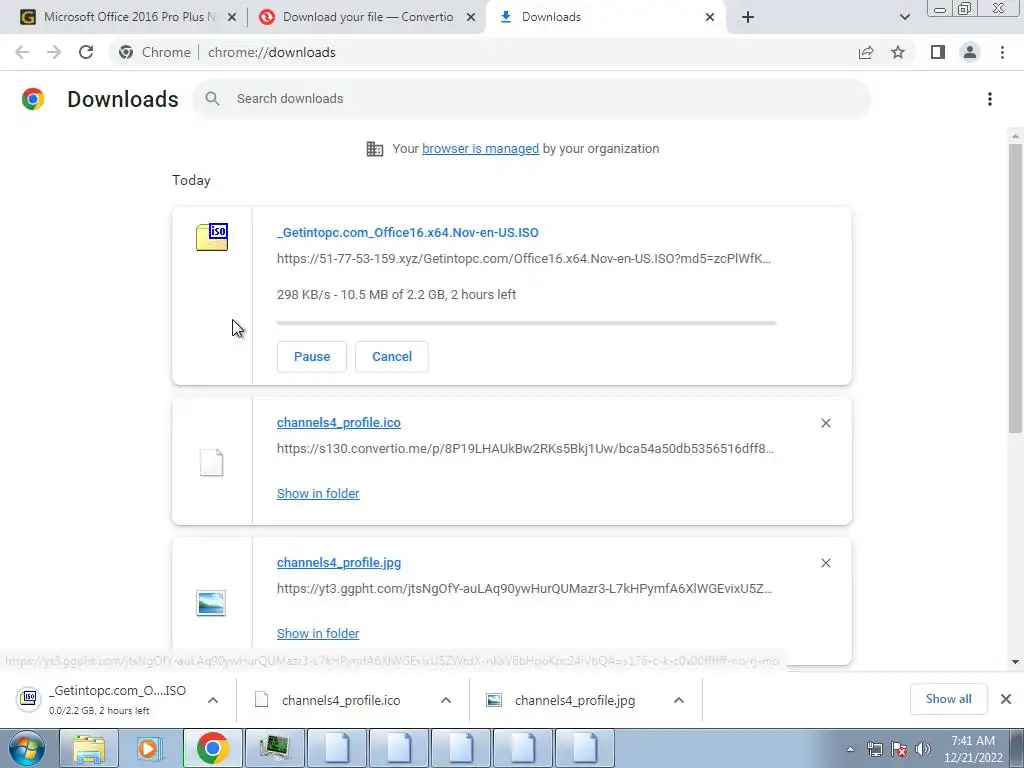This screenshot has height=768, width=1024.
Task: Click the Getintopc ISO item in download shelf
Action: coord(118,700)
